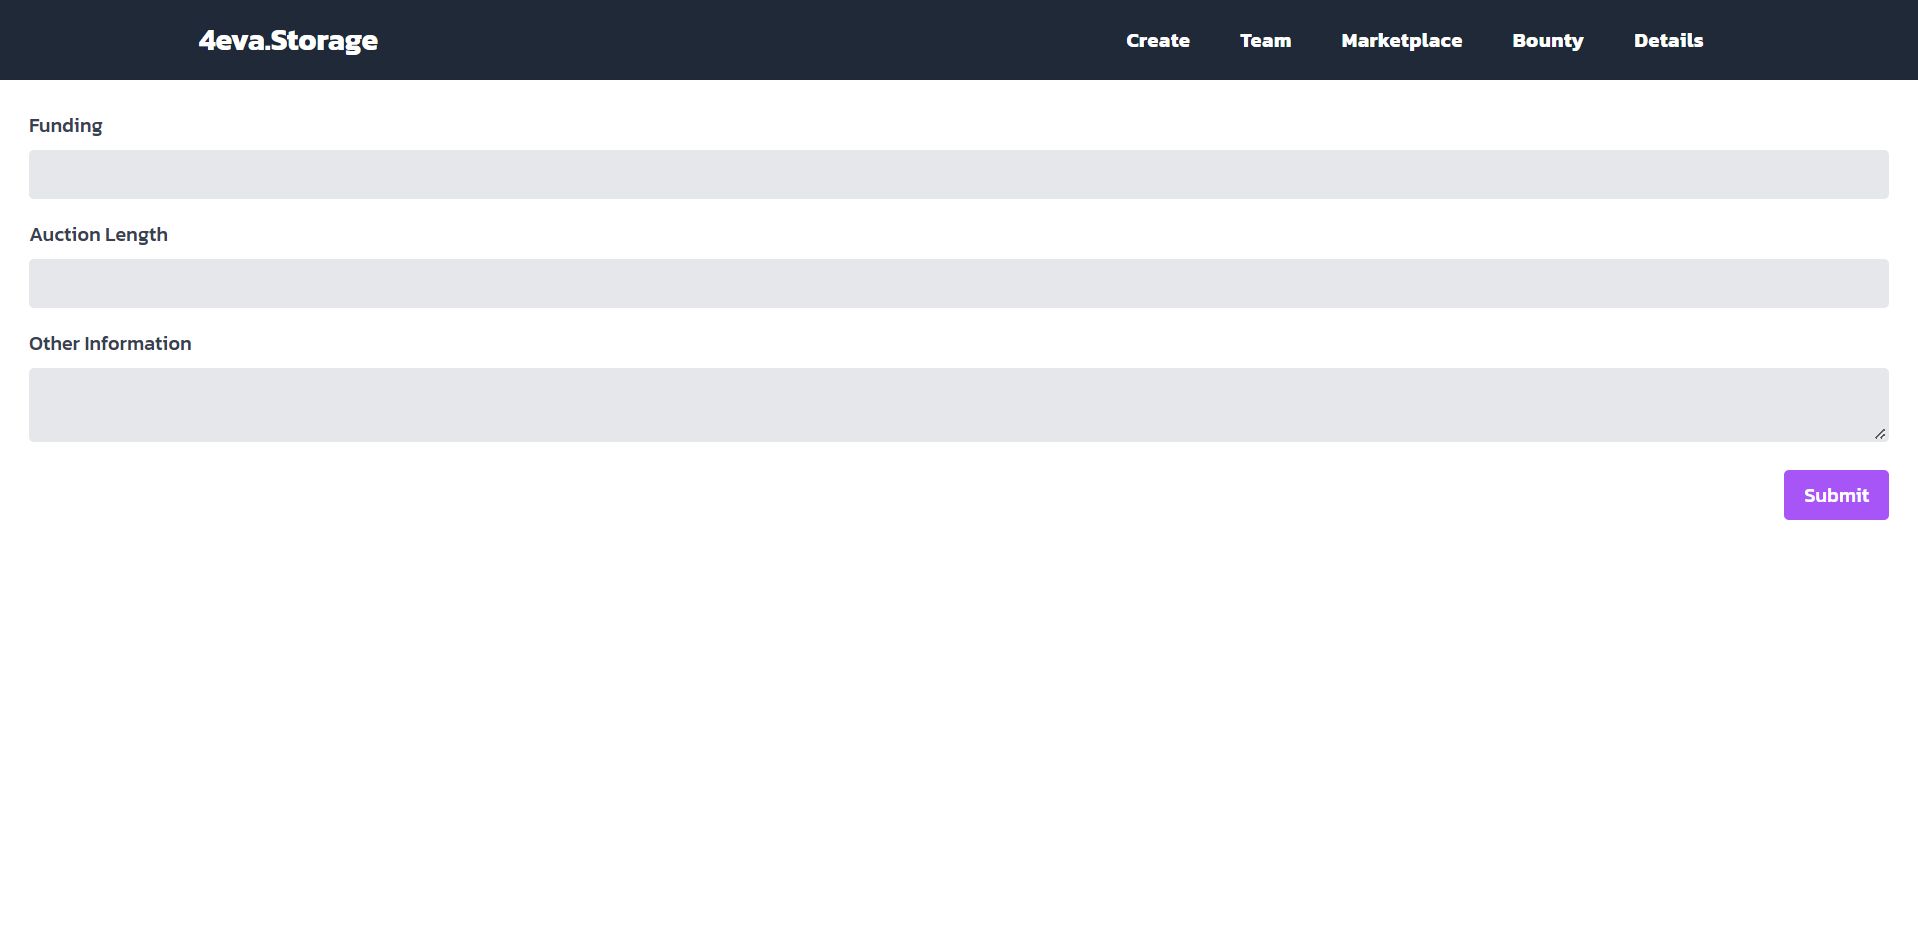Navigate to Marketplace

1402,41
